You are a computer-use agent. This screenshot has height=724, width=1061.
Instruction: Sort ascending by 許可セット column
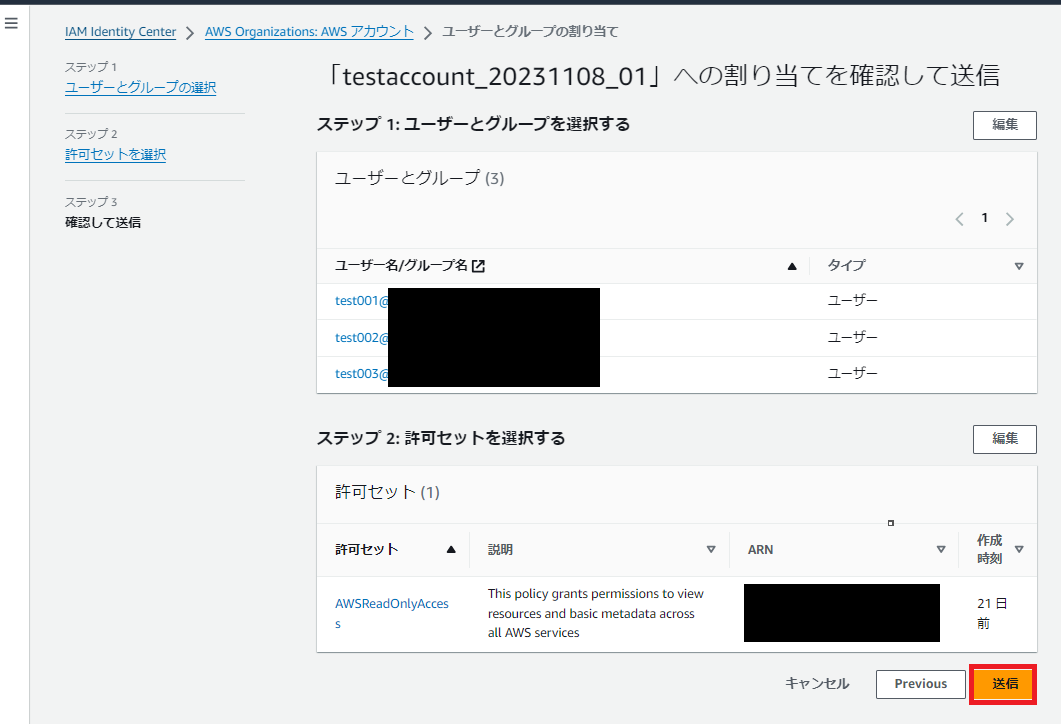coord(451,549)
